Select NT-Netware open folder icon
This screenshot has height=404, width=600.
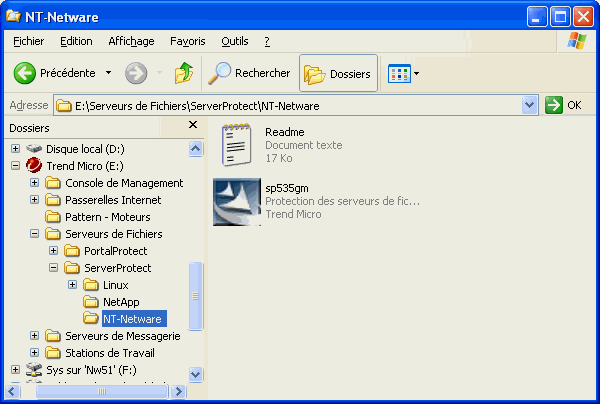coord(91,318)
